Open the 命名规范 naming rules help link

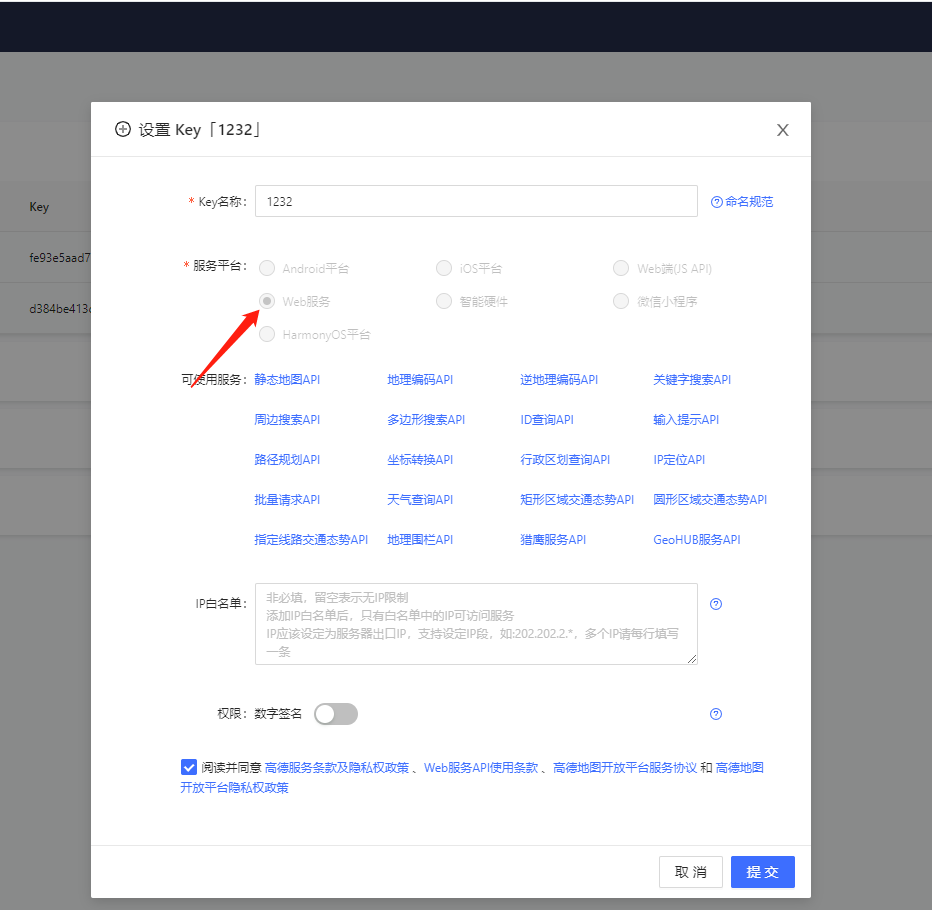tap(742, 201)
